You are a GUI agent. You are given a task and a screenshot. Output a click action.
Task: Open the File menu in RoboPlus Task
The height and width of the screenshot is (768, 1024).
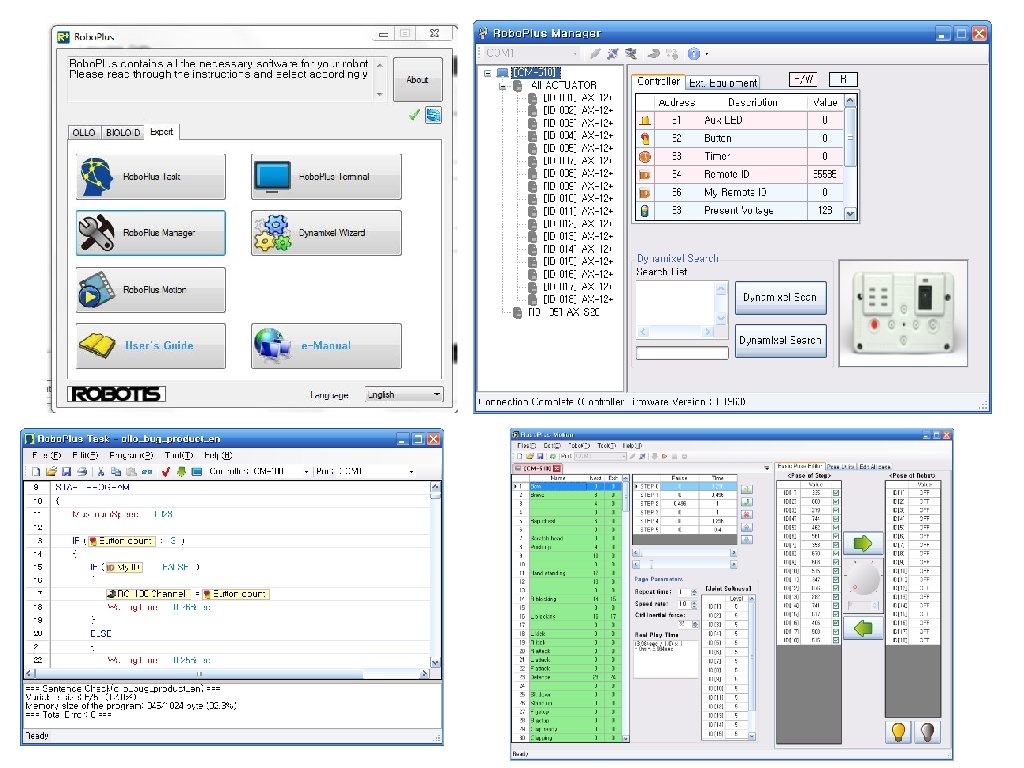click(46, 455)
